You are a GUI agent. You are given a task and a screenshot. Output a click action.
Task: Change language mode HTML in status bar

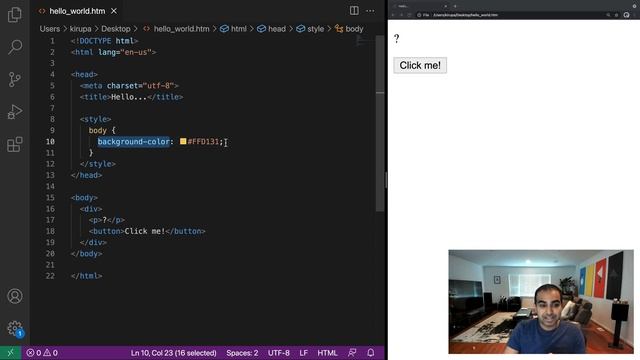(x=327, y=353)
